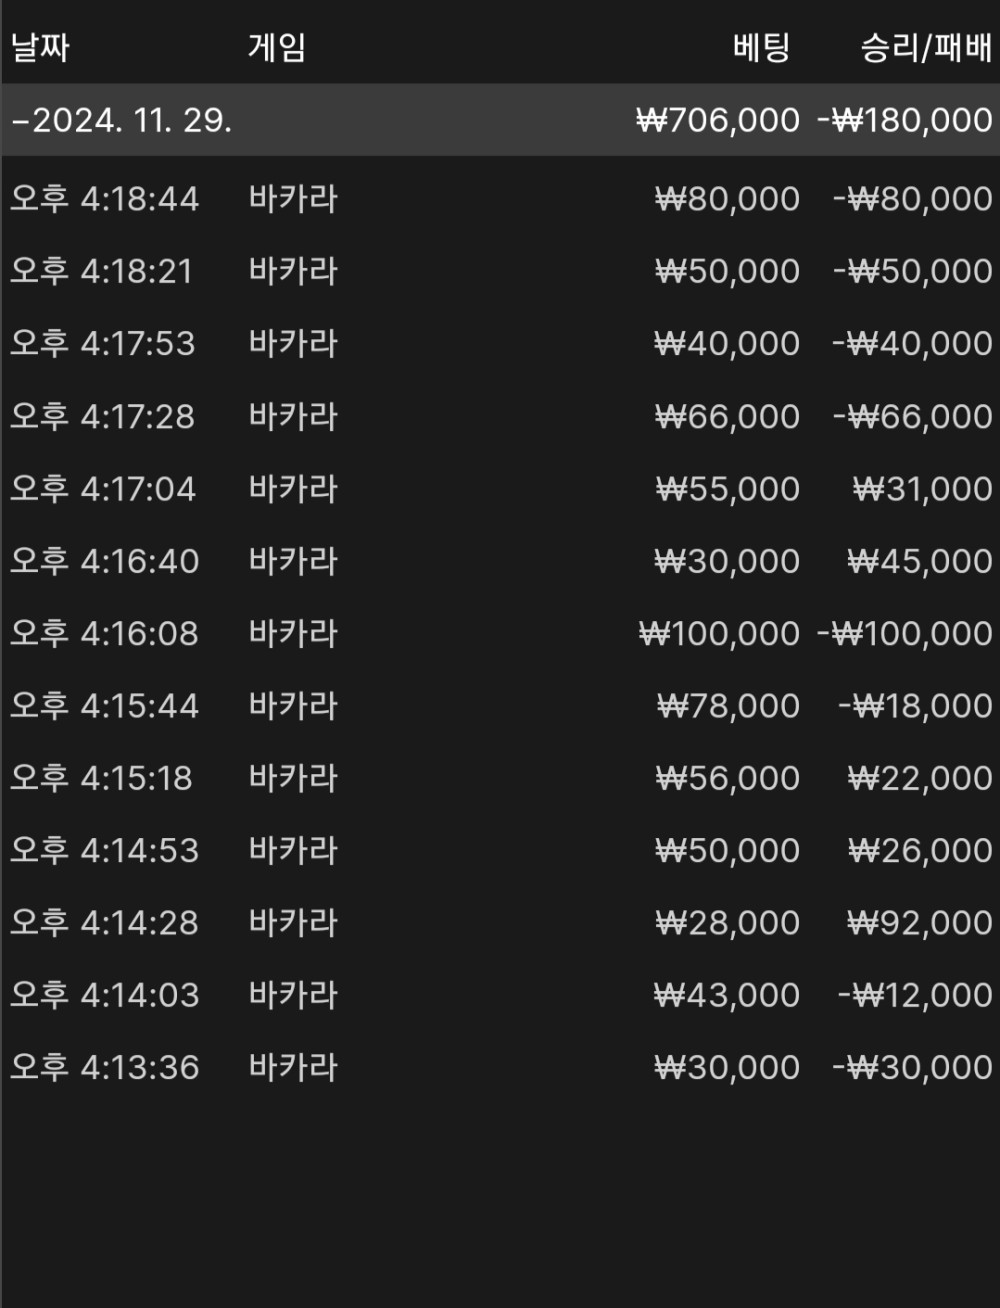Click the ₩100,000 bet at 4:16:08
The height and width of the screenshot is (1308, 1000).
[719, 634]
